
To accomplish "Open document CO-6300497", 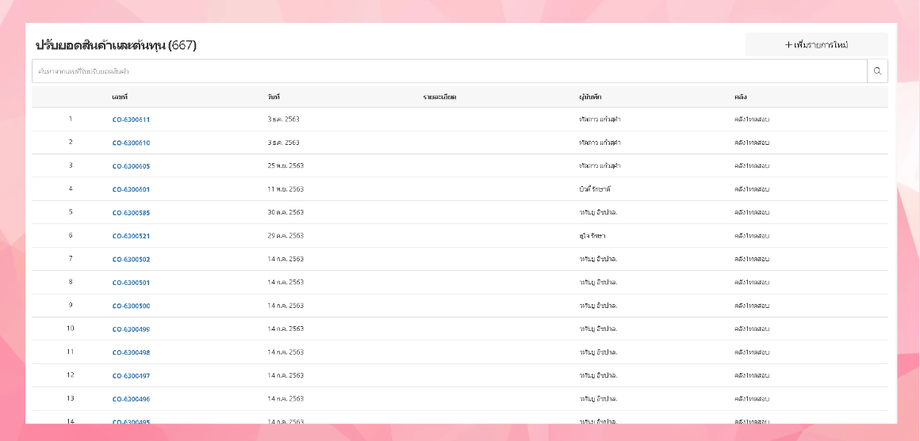I will pyautogui.click(x=131, y=376).
